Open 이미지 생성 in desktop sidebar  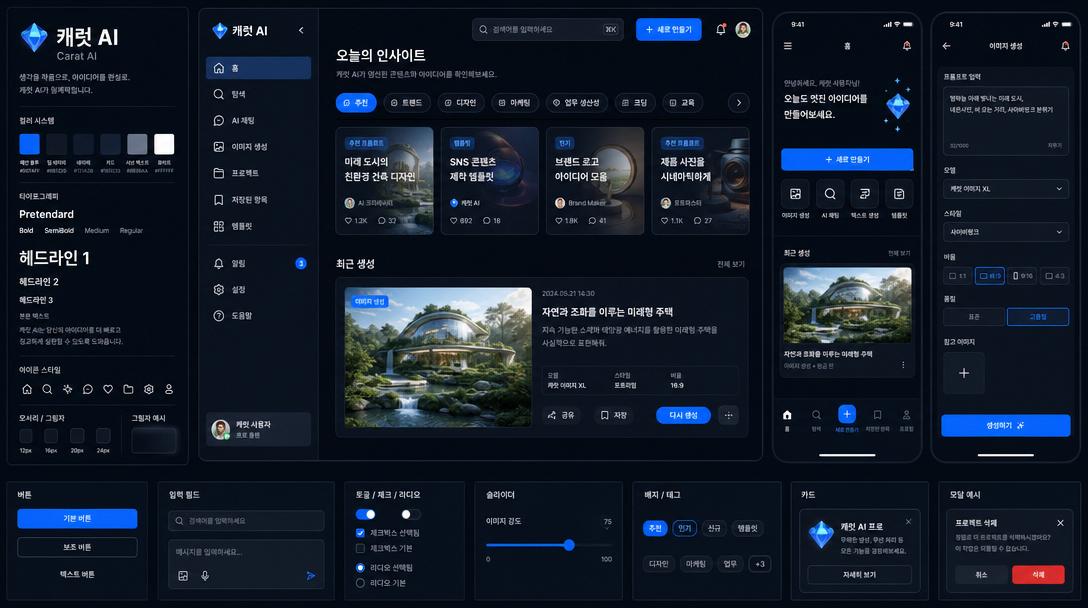point(258,147)
